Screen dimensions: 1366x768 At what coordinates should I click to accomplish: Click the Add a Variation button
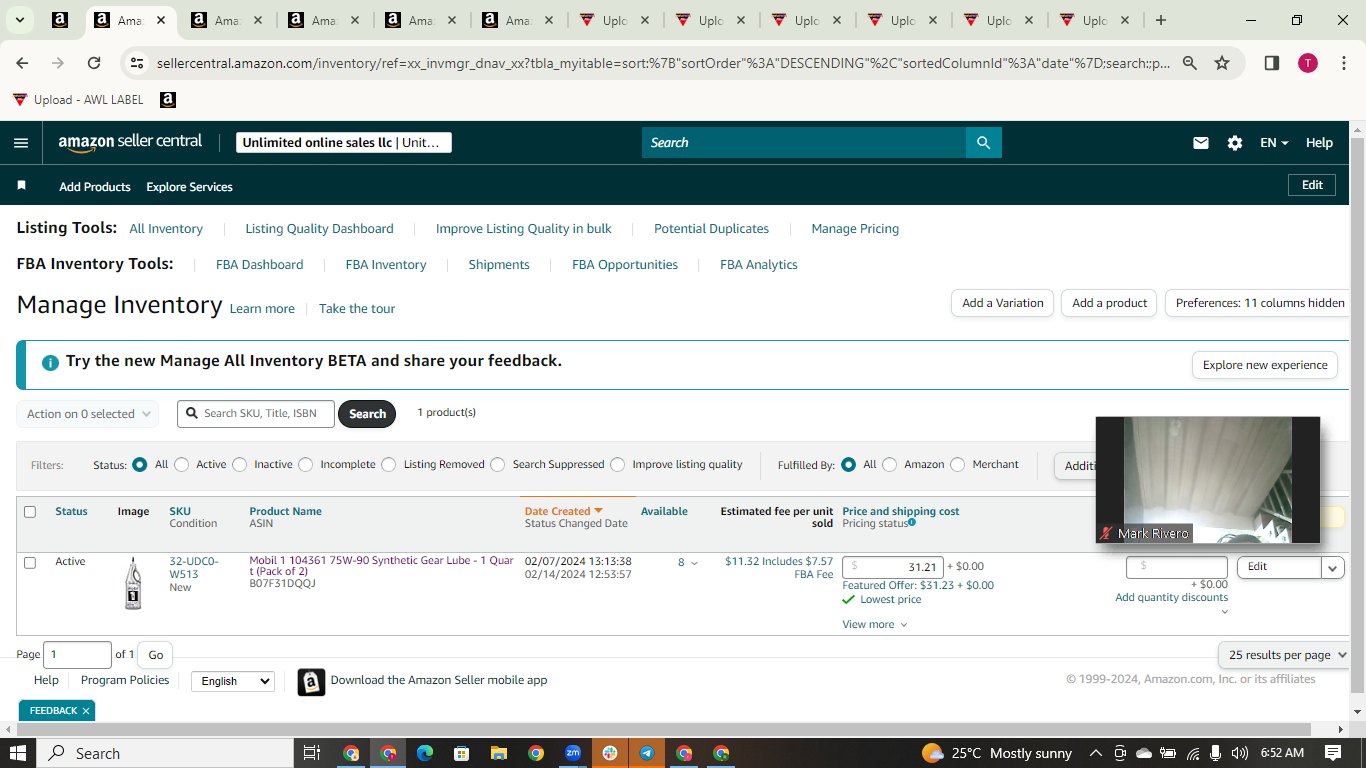pyautogui.click(x=1002, y=303)
